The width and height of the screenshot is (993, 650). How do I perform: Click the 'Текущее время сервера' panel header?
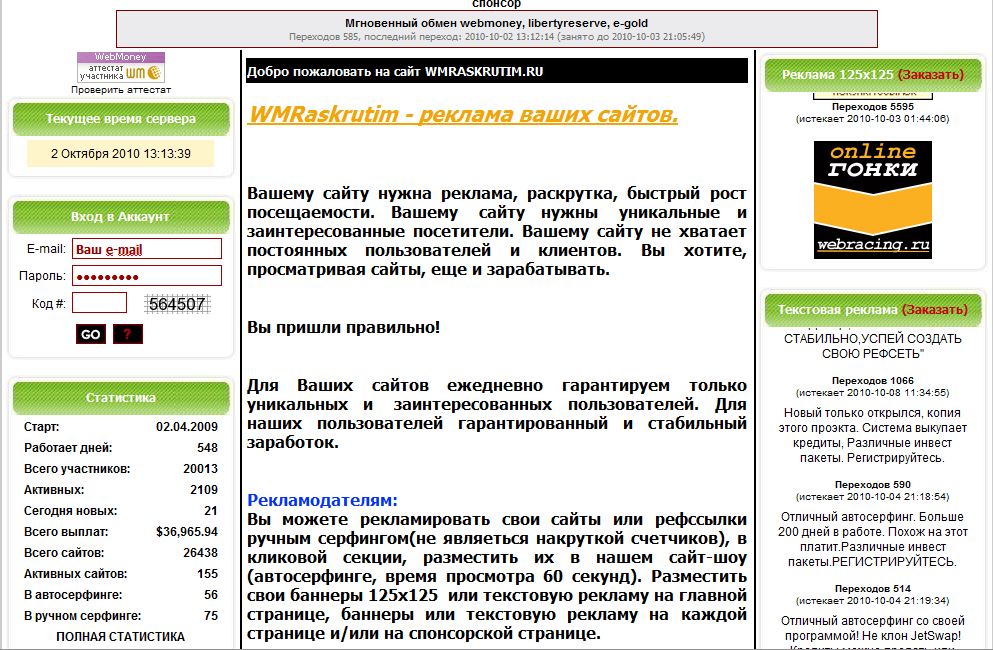click(x=120, y=119)
